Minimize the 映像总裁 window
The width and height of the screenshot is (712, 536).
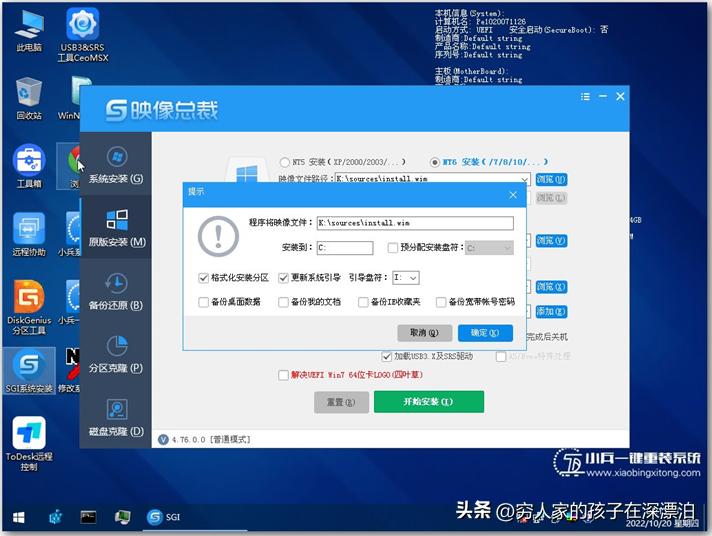click(x=603, y=96)
